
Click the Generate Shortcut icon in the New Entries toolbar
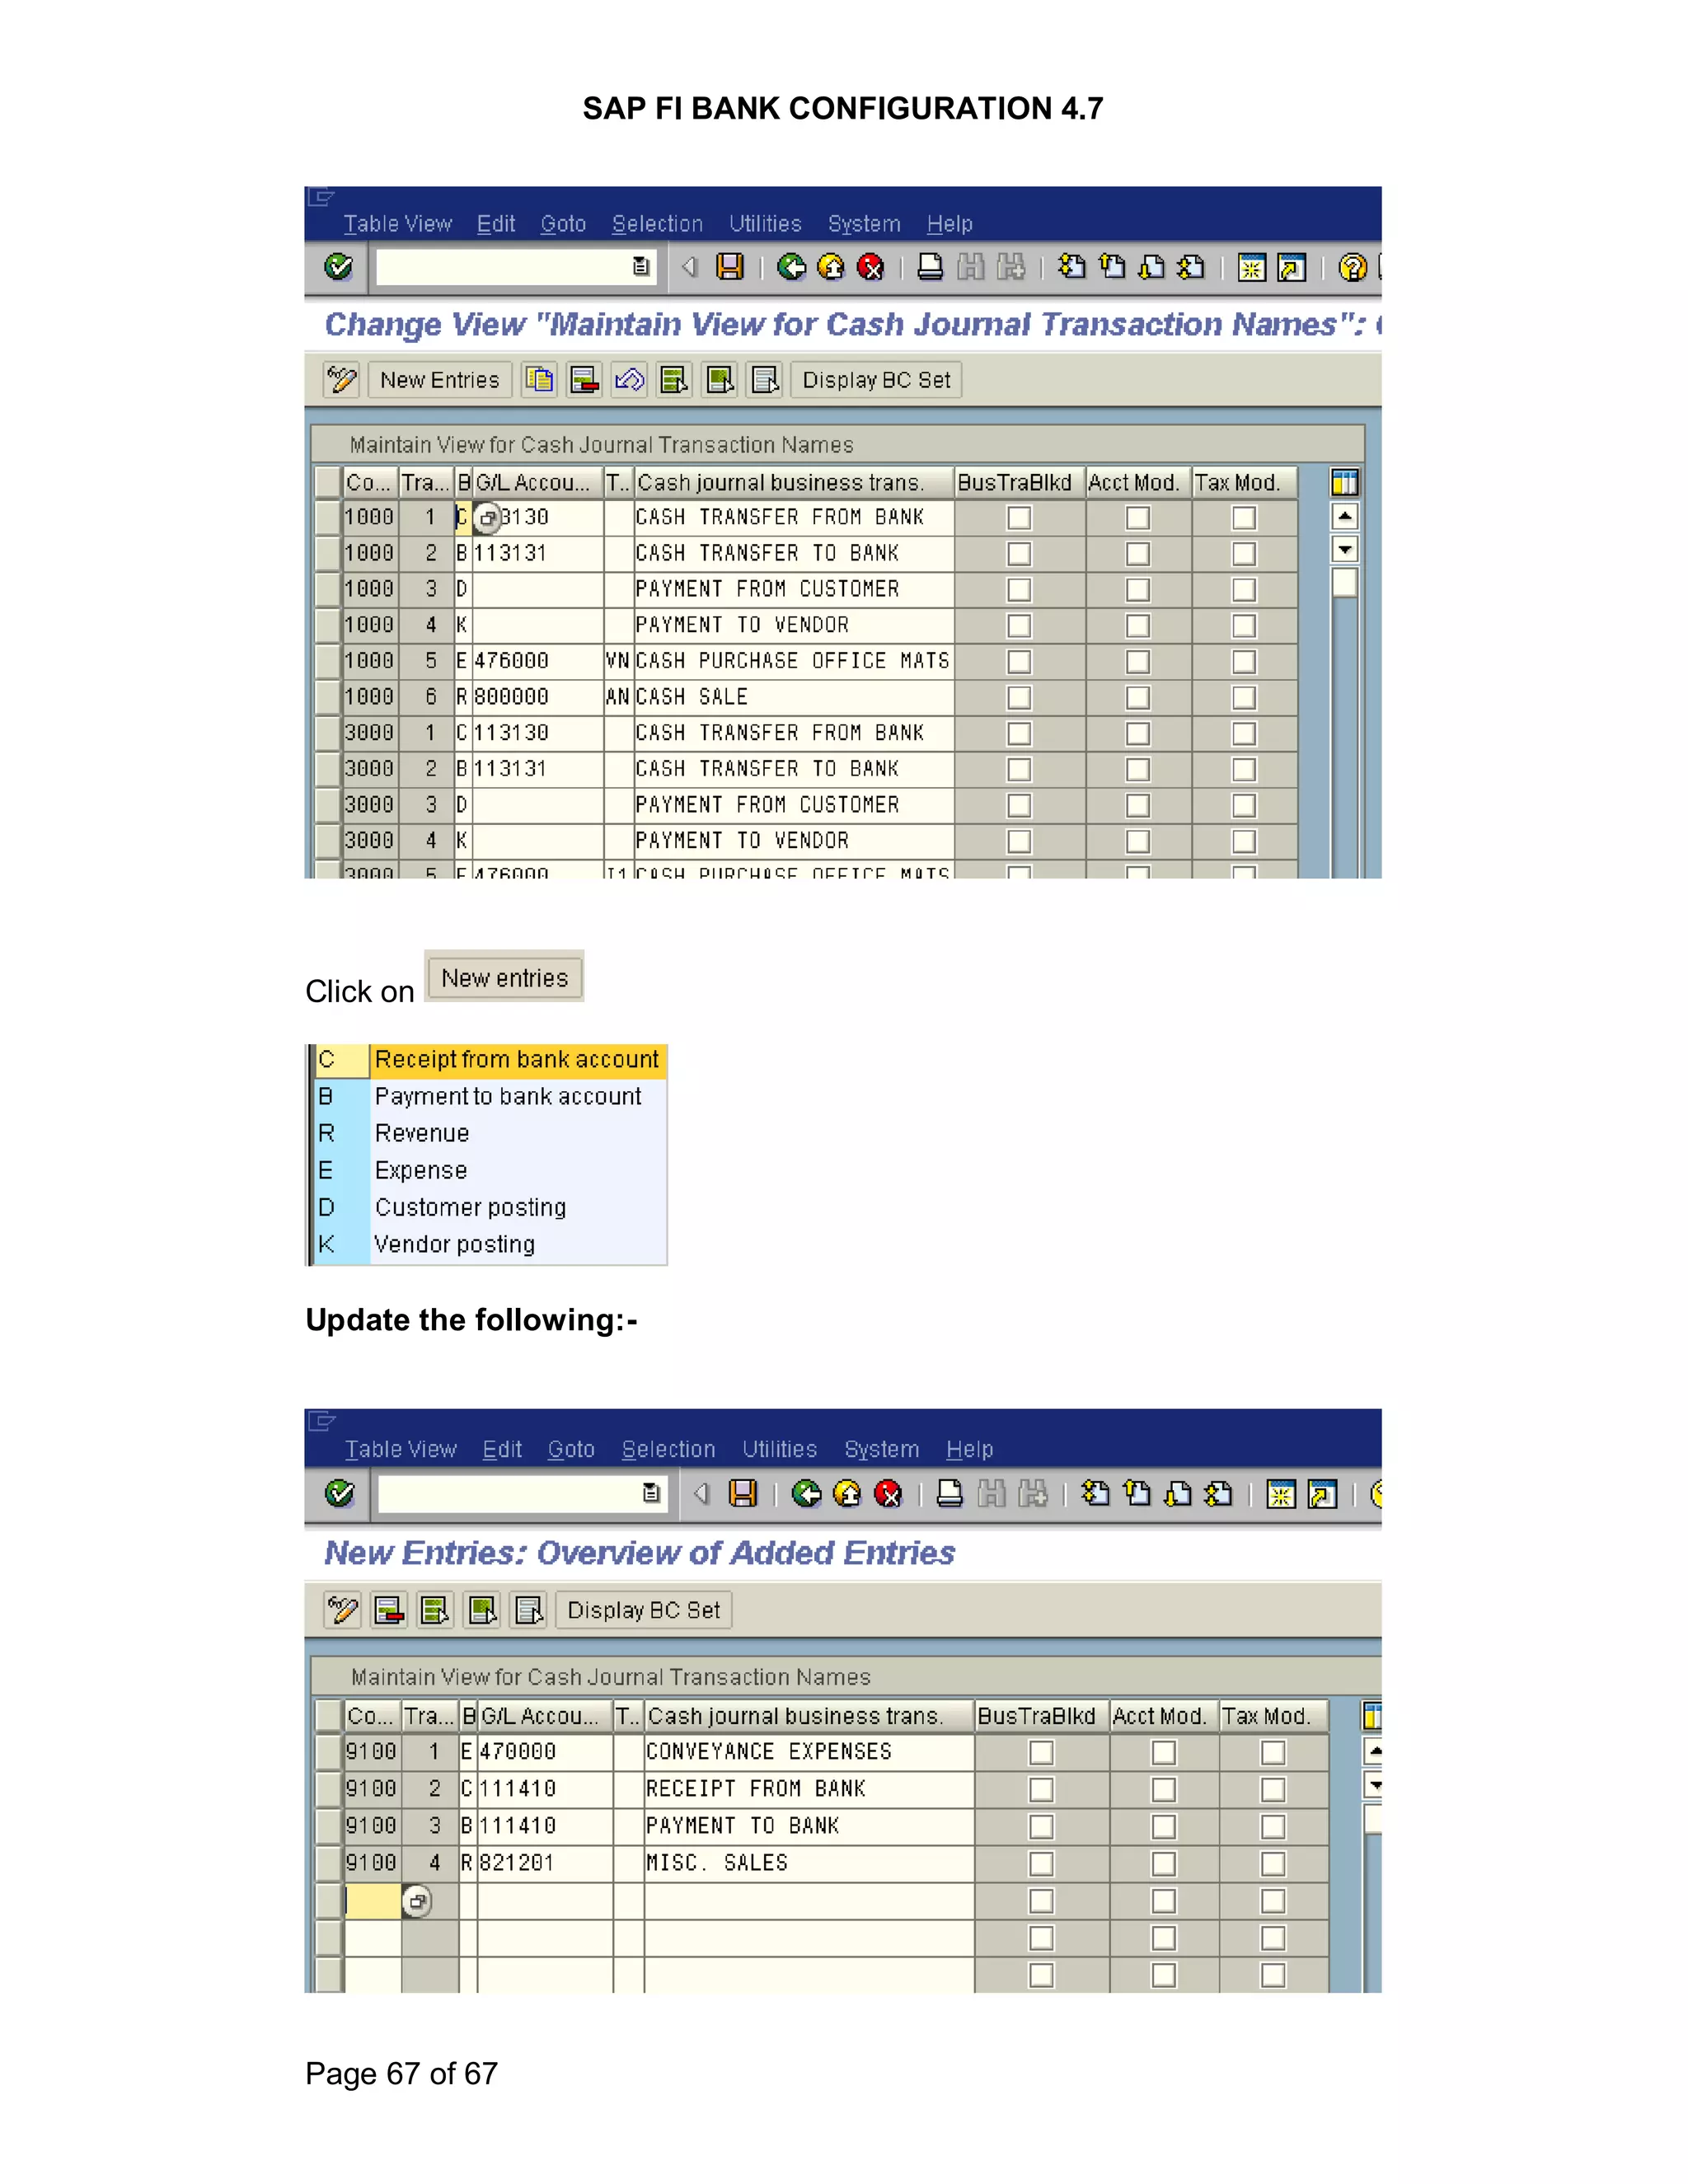pyautogui.click(x=1322, y=1494)
